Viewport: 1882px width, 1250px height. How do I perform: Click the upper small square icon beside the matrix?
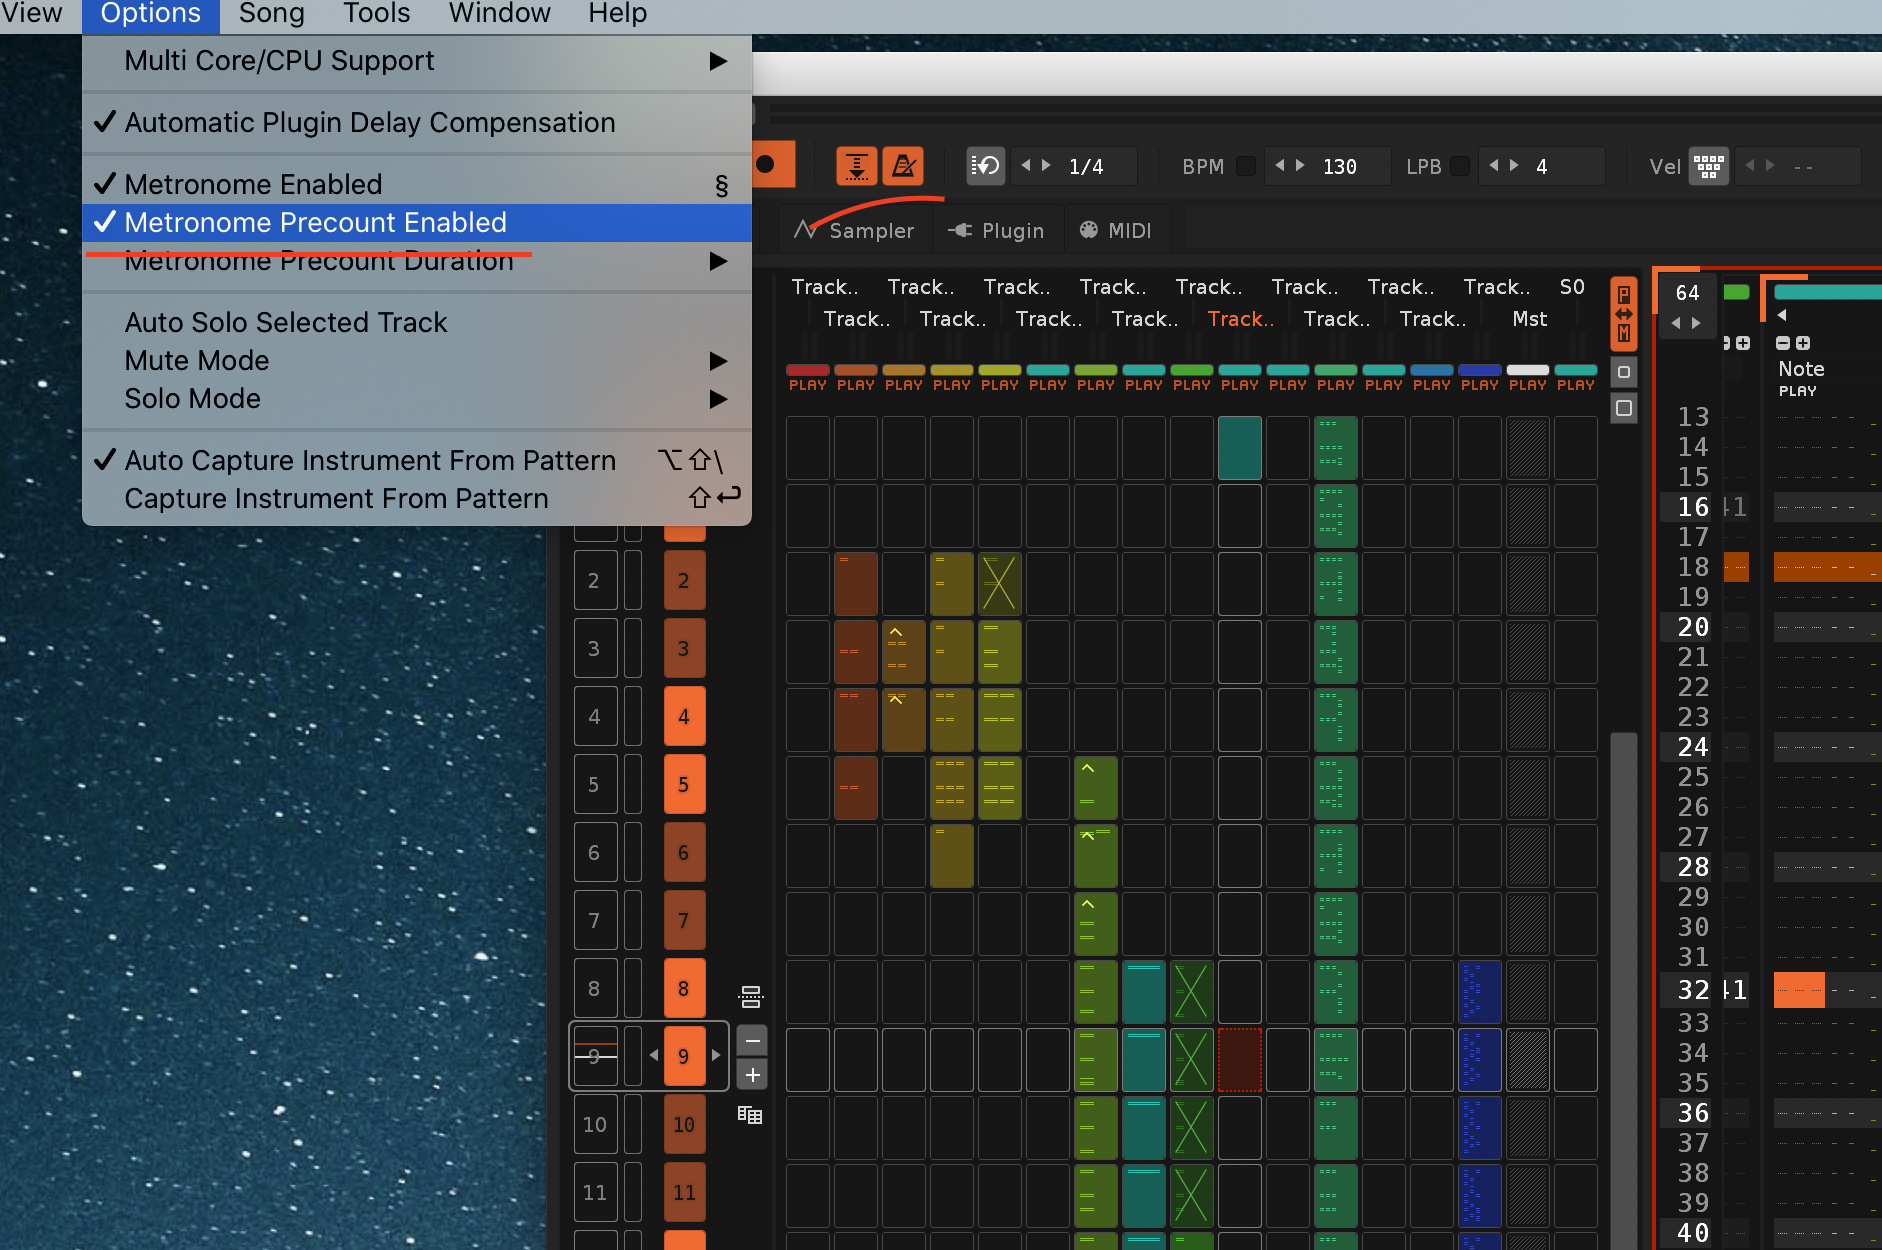click(1624, 372)
